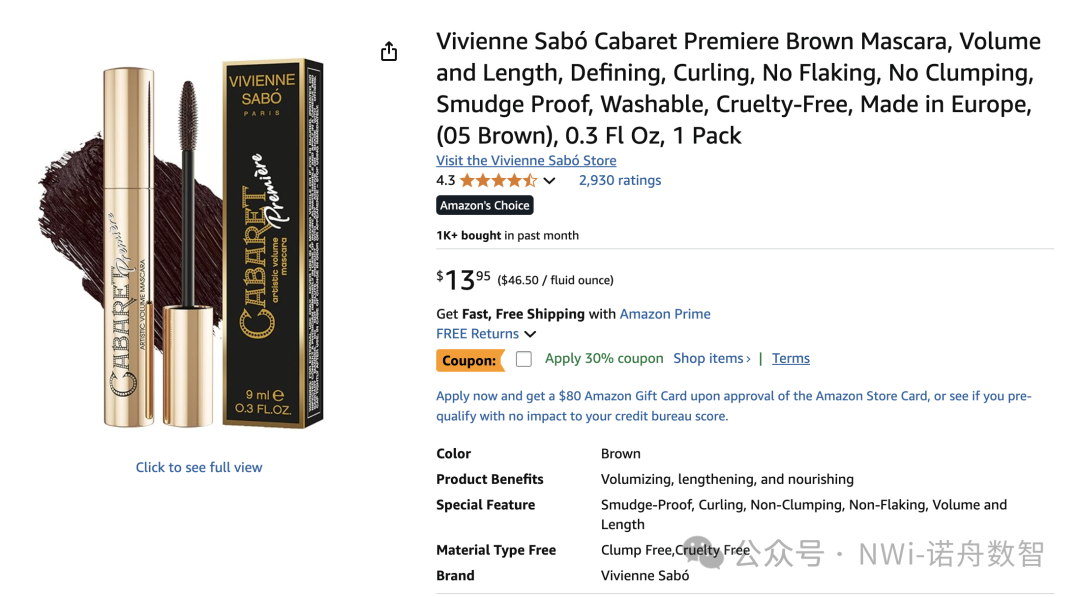The image size is (1080, 597).
Task: Click the product title text
Action: (x=738, y=88)
